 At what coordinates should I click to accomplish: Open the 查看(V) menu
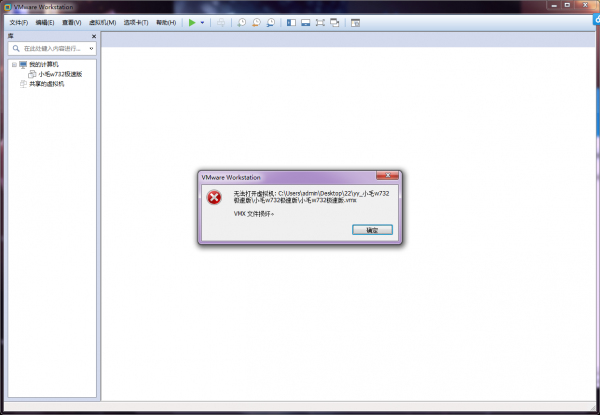(x=72, y=23)
